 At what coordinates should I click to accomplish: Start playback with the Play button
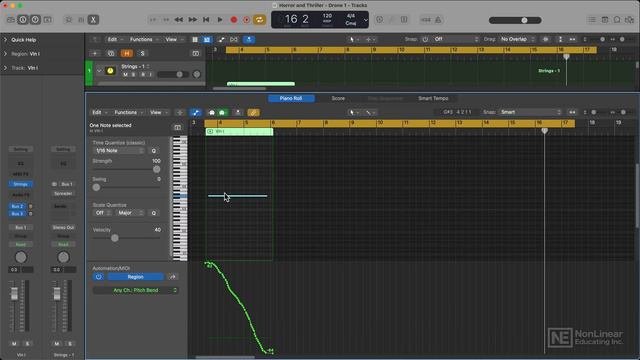(220, 20)
